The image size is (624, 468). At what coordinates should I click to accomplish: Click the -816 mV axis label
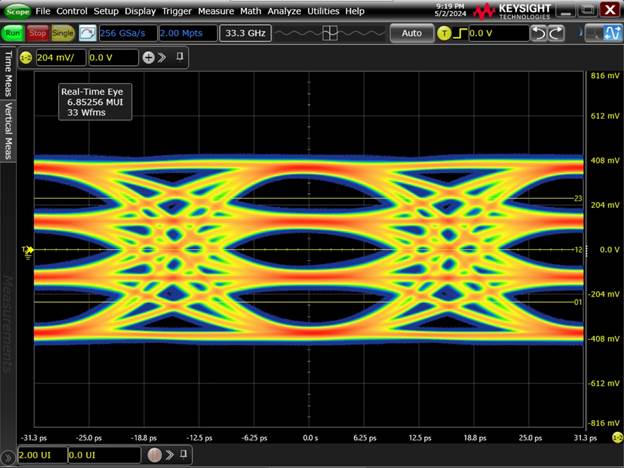[x=604, y=423]
